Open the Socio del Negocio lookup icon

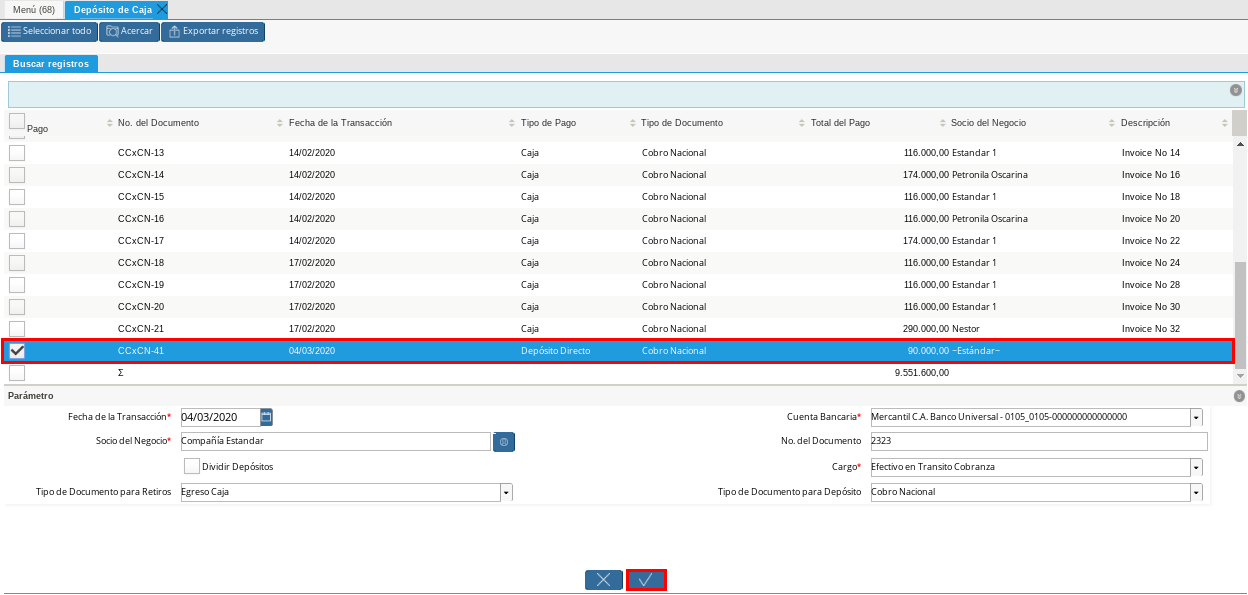[x=504, y=442]
